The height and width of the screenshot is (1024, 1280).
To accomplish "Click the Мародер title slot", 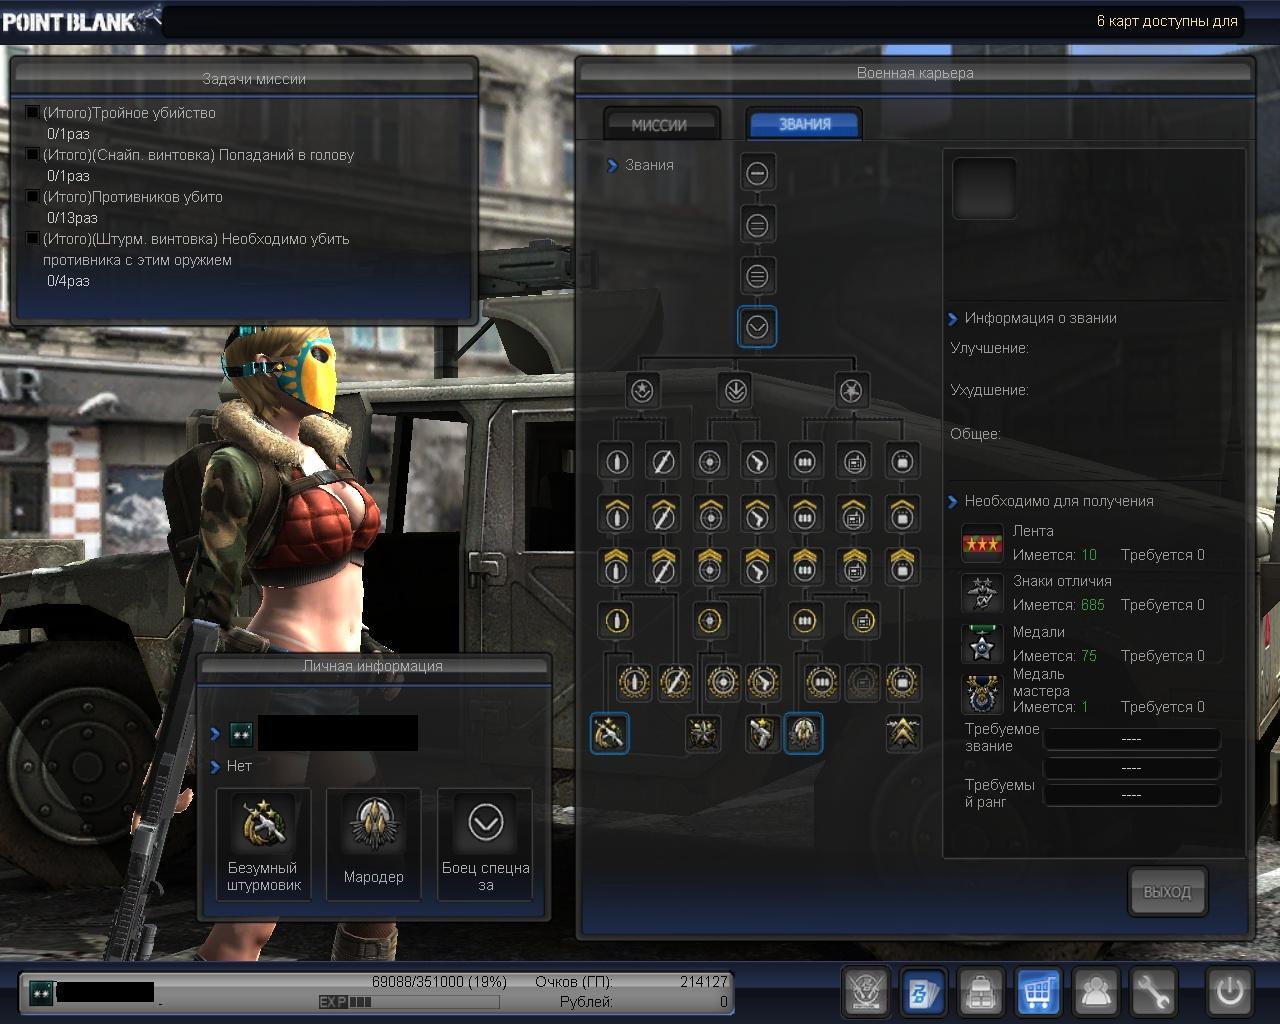I will 374,843.
